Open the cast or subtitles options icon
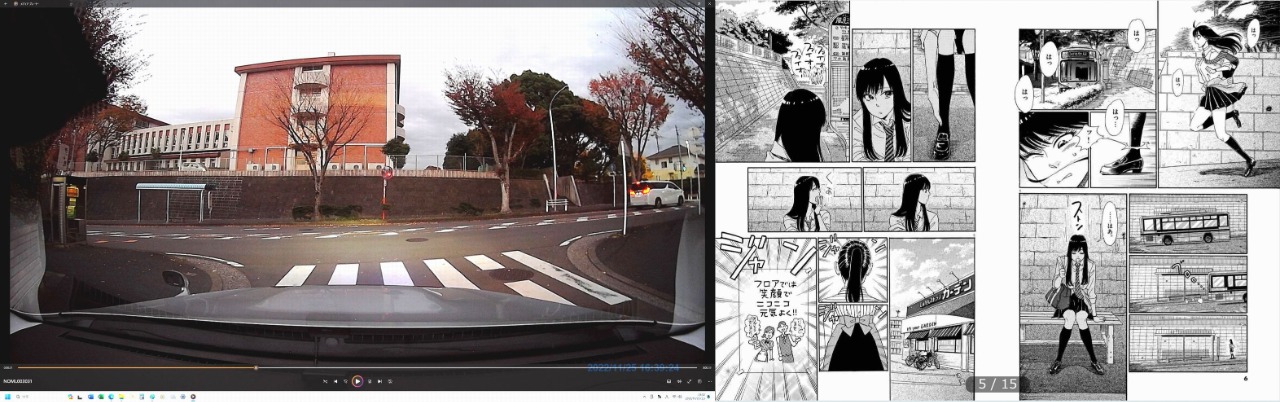This screenshot has height=402, width=1280. click(669, 381)
